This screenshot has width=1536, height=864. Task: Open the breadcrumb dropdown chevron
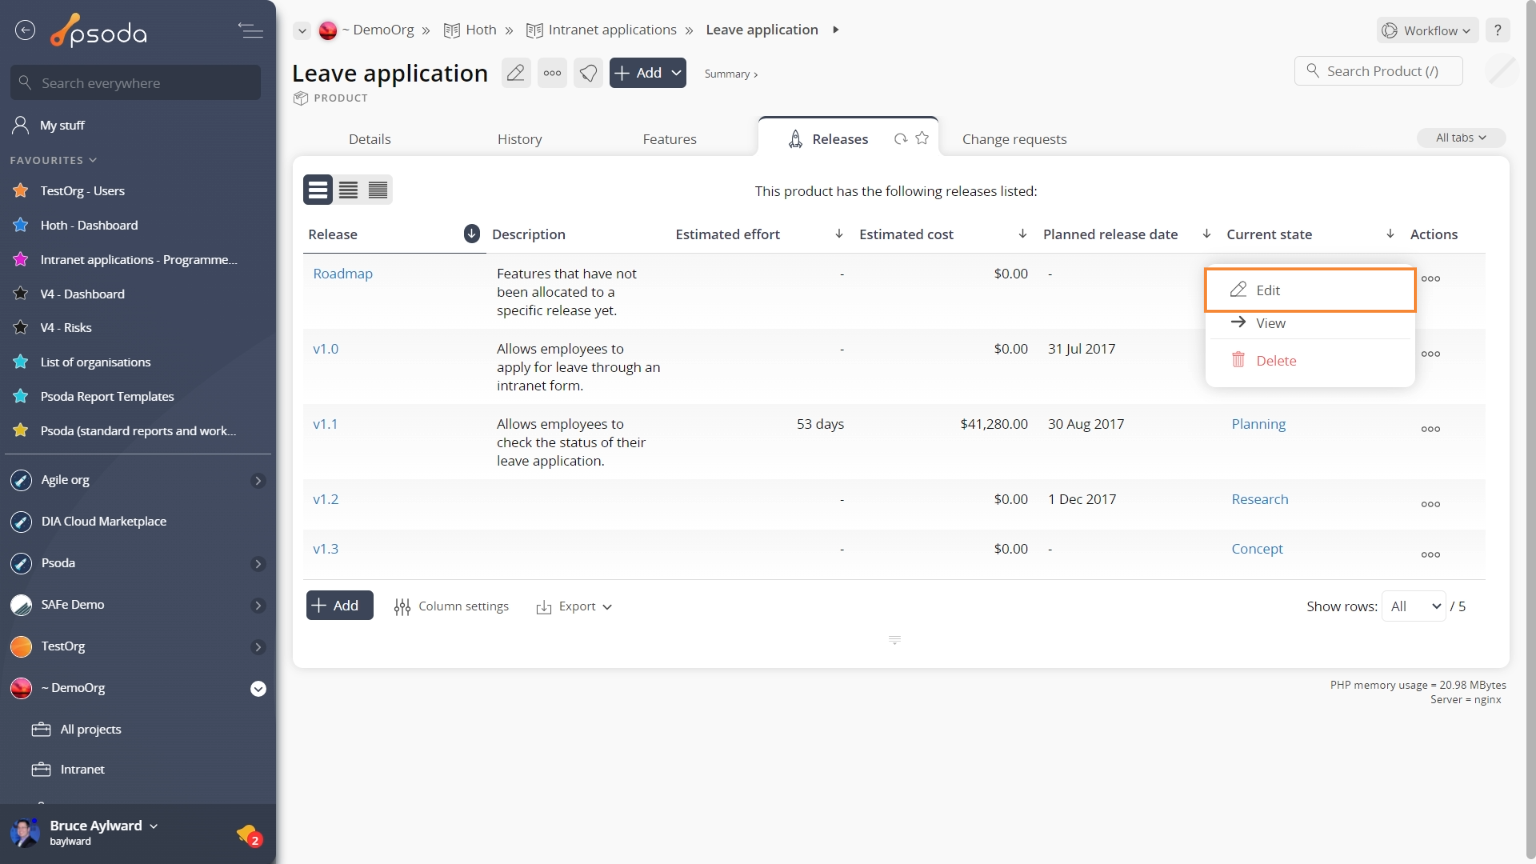click(302, 31)
